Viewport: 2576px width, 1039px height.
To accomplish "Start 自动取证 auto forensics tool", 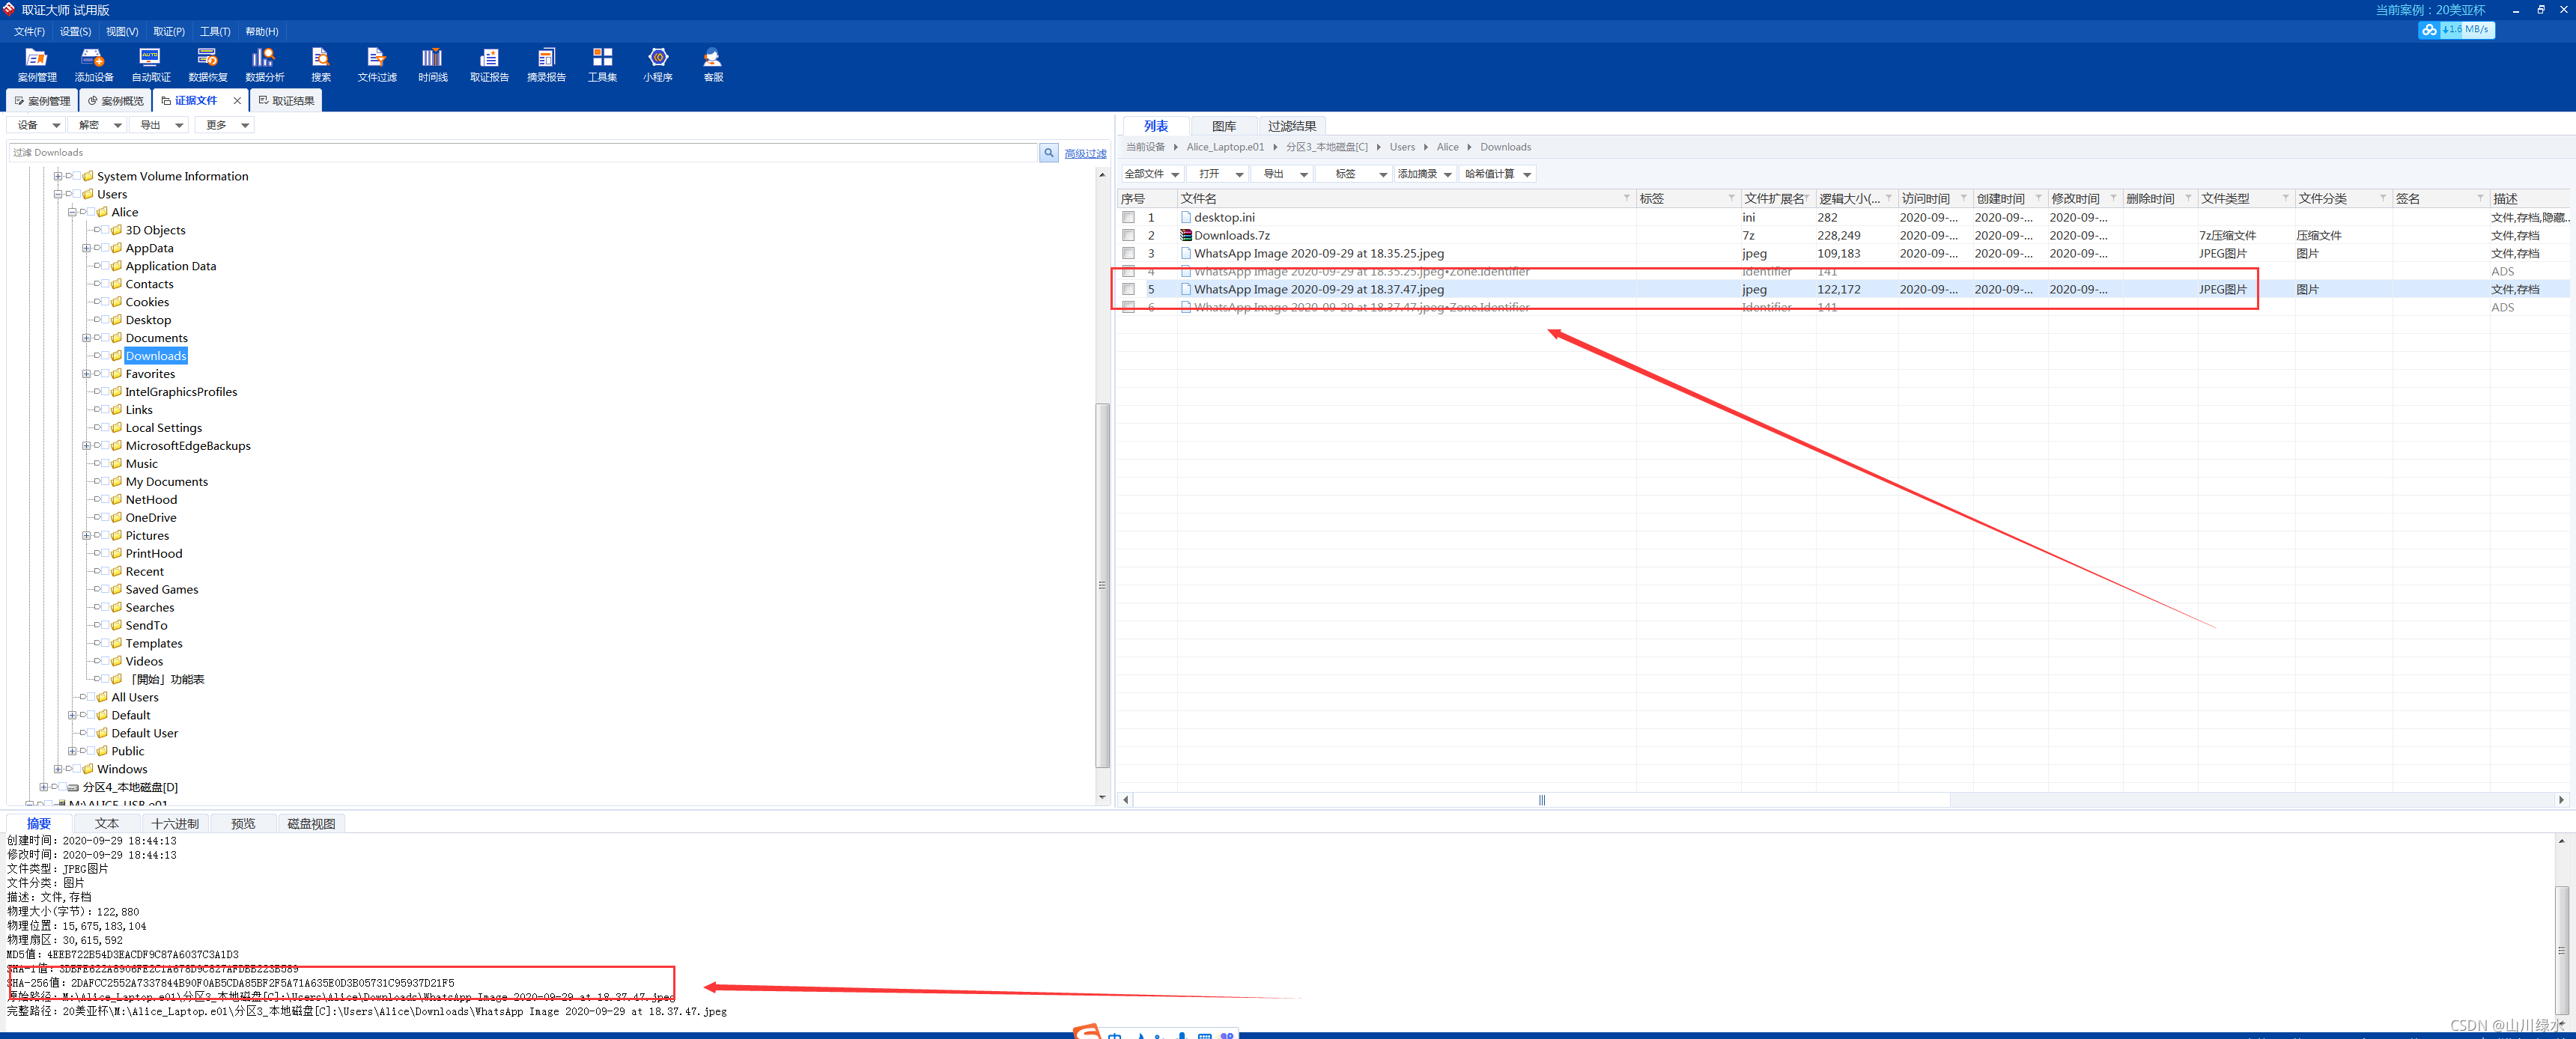I will 151,65.
